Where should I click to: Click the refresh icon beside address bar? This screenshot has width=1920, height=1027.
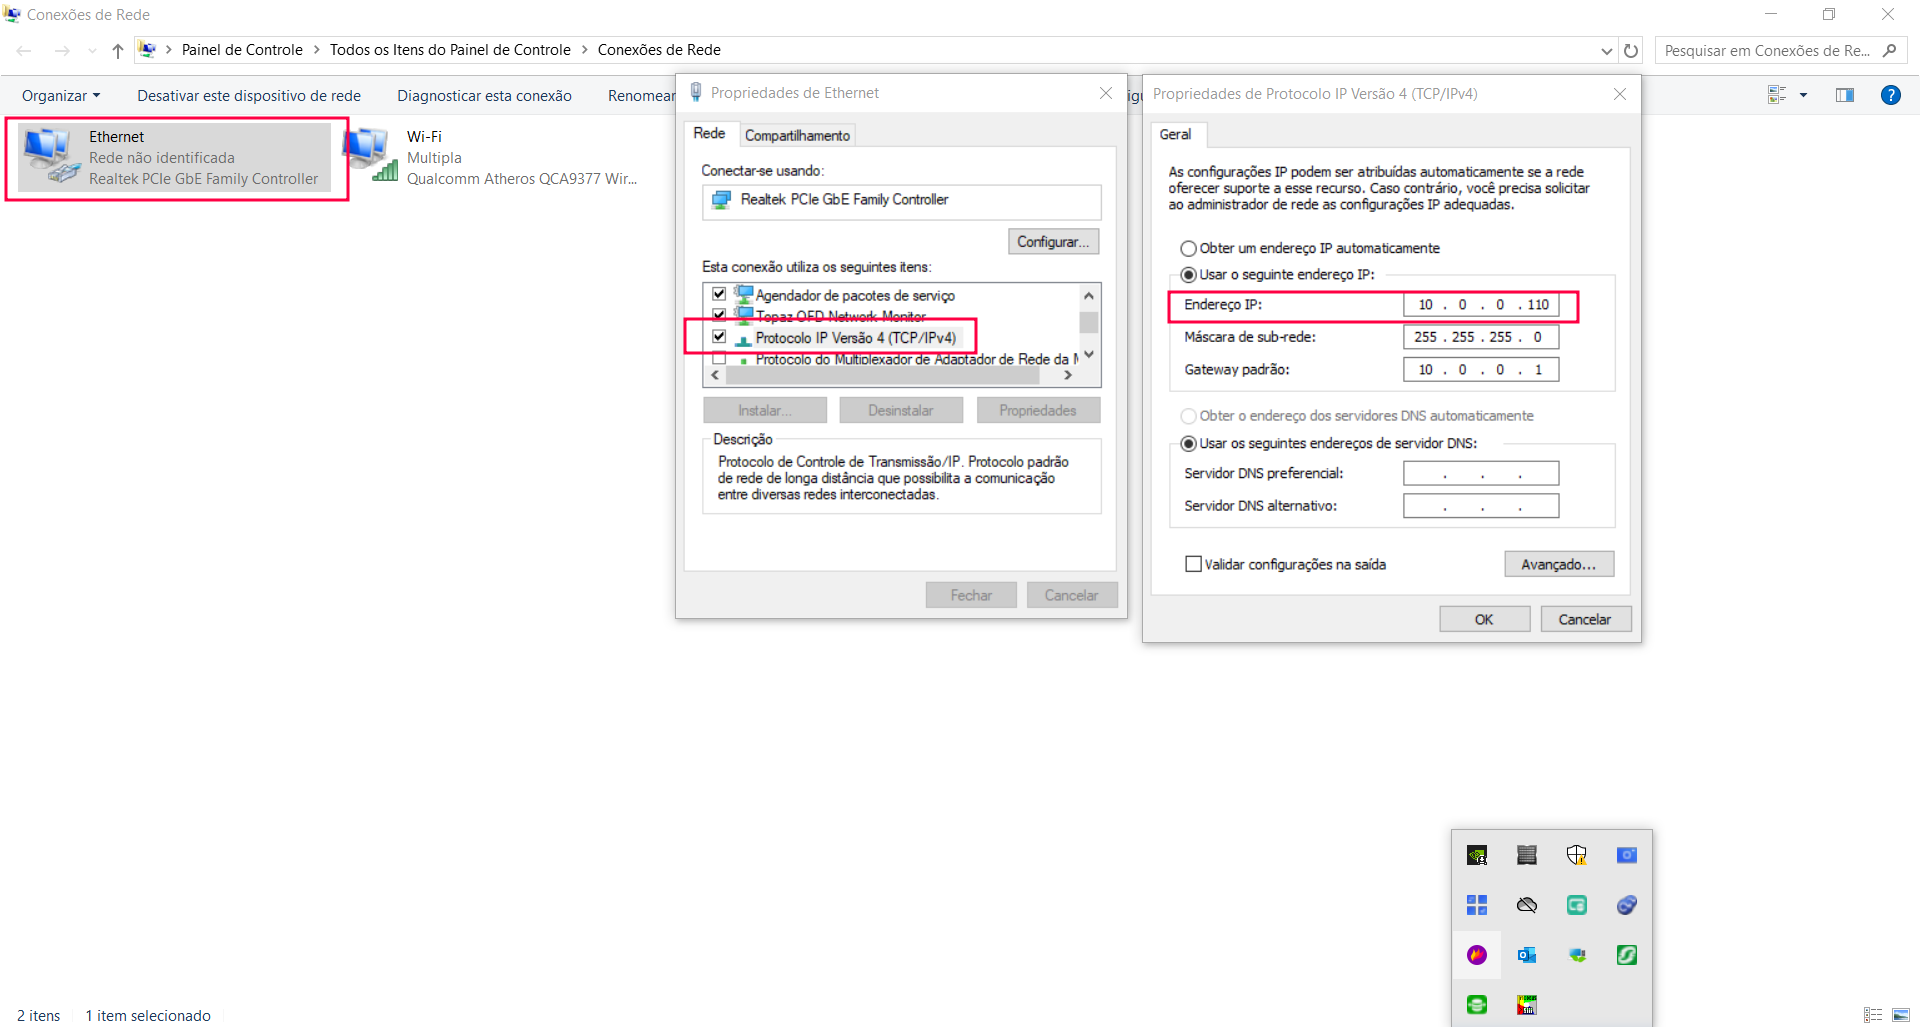coord(1631,50)
